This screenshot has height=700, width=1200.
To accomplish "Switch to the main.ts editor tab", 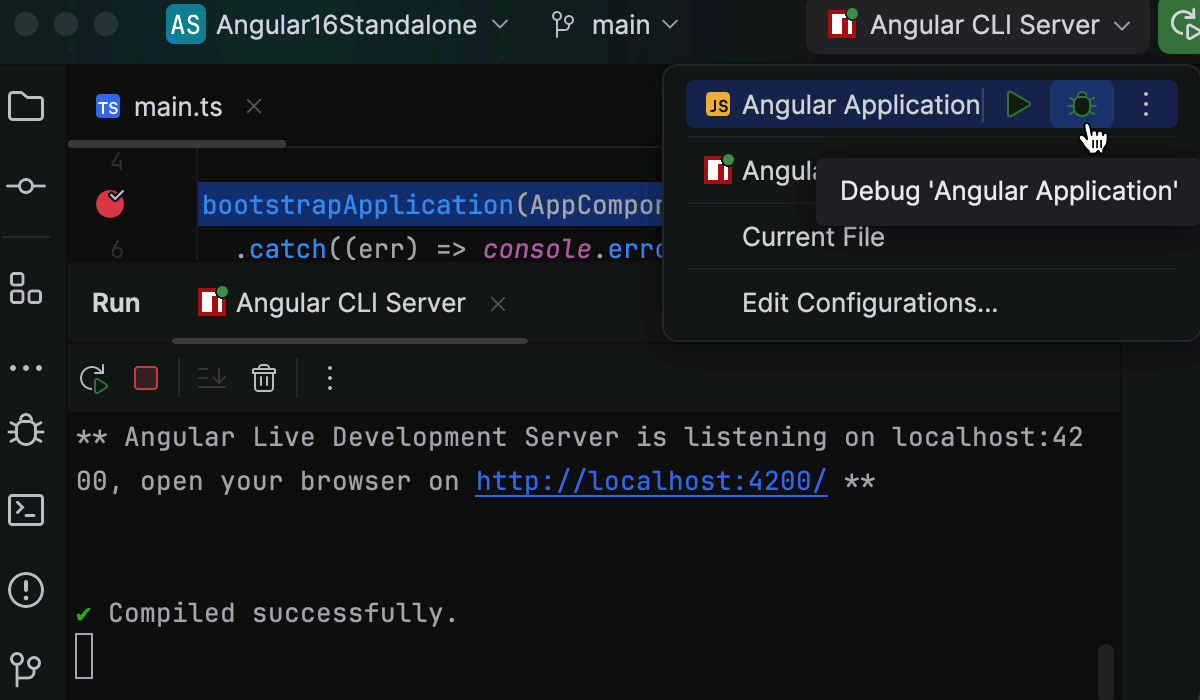I will tap(176, 106).
